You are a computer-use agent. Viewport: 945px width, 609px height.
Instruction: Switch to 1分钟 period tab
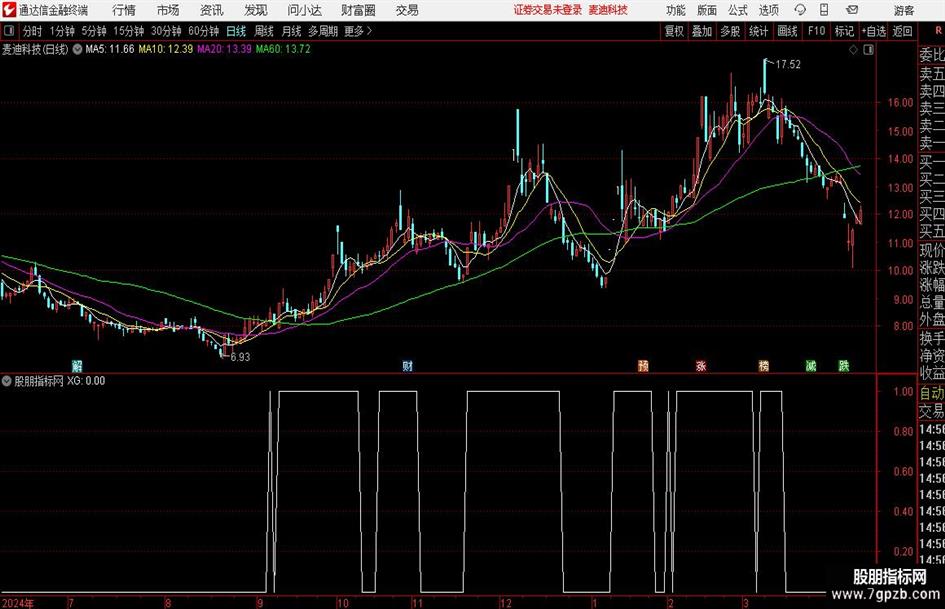tap(61, 31)
